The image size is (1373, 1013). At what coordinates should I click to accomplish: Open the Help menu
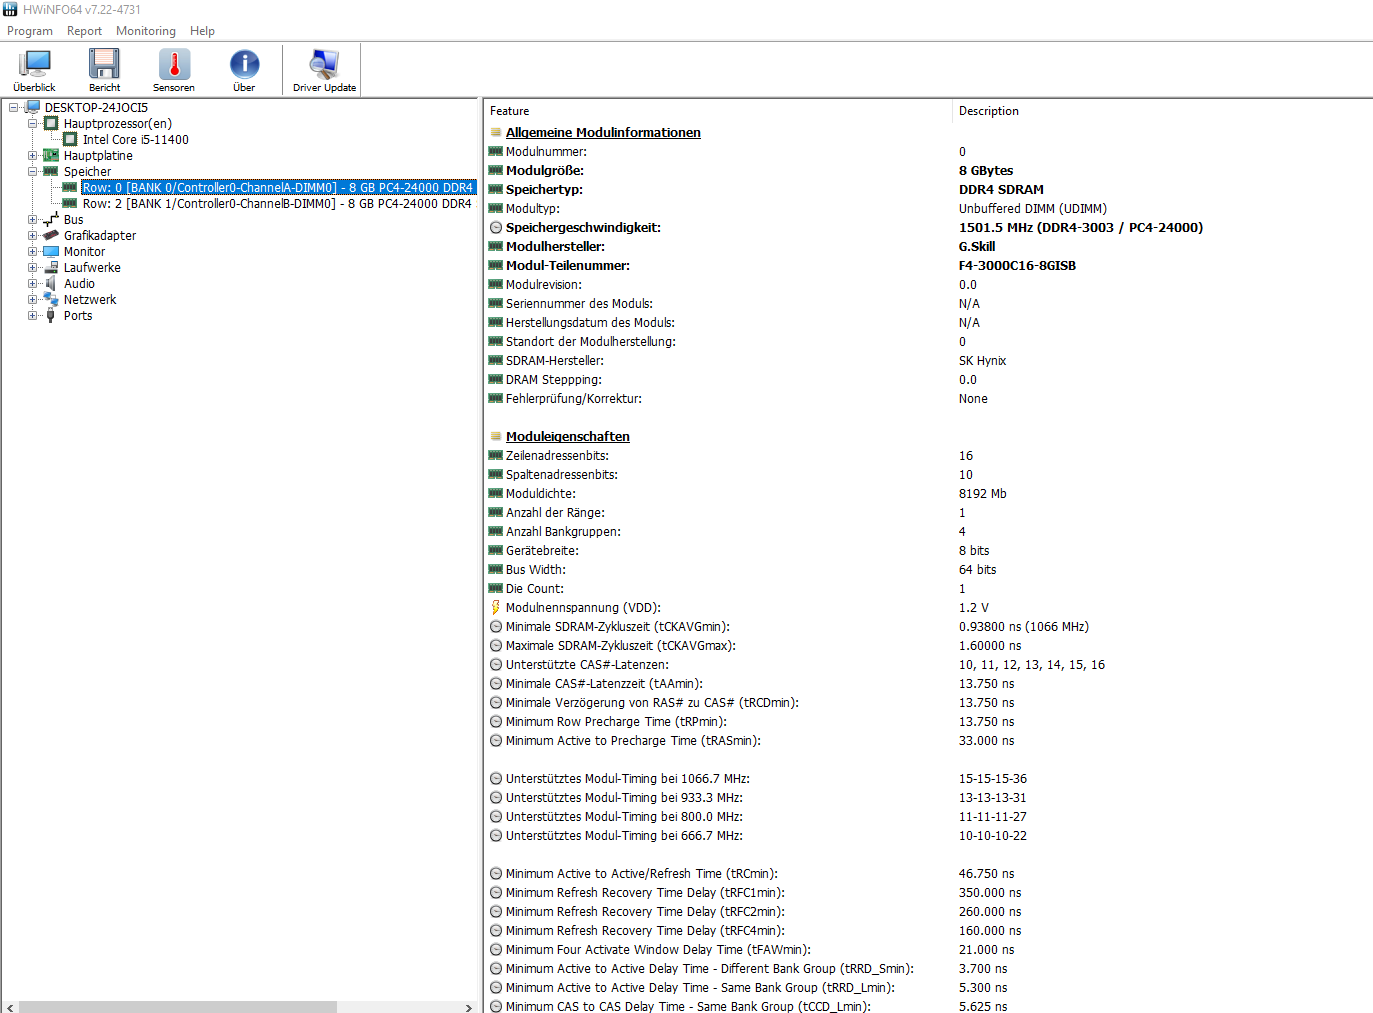click(202, 31)
